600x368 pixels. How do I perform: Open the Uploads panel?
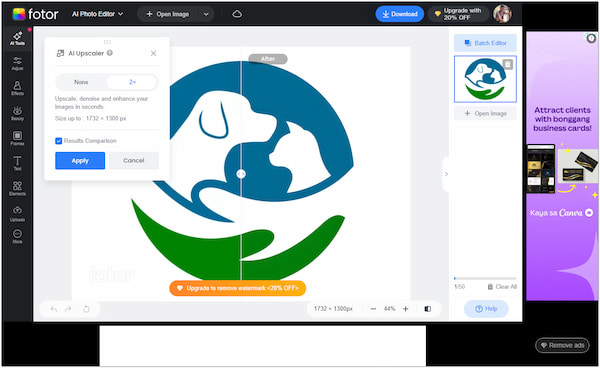[x=17, y=214]
